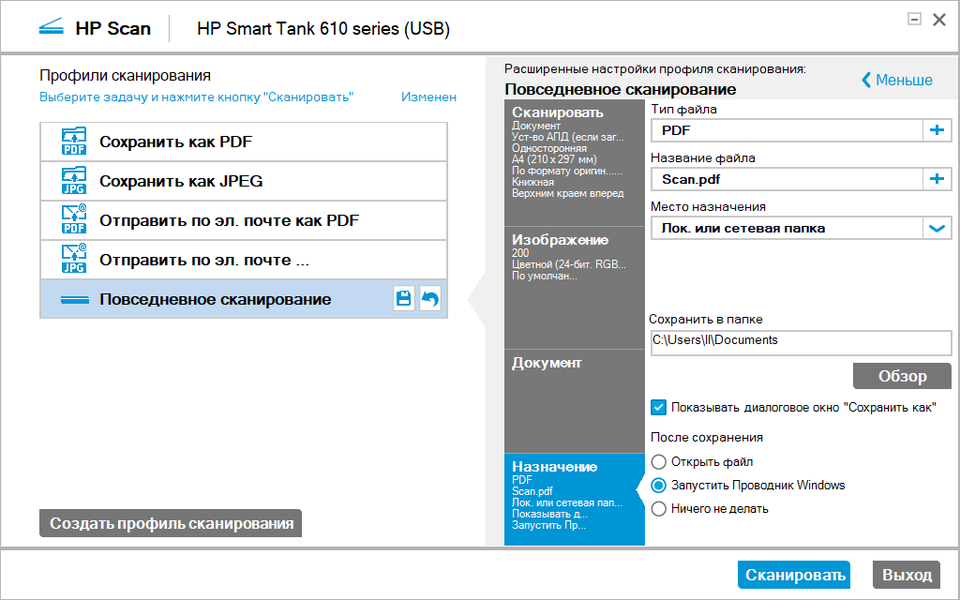Click the Email as PDF profile icon

[74, 220]
